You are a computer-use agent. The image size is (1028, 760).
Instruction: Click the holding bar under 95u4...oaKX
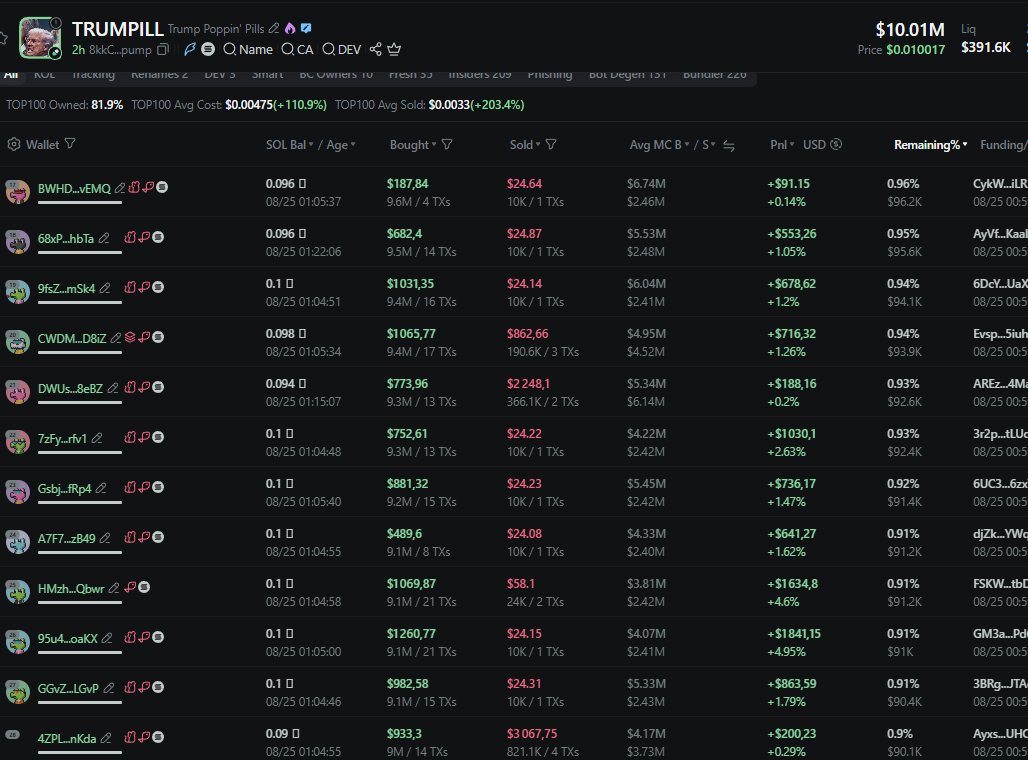[x=79, y=652]
